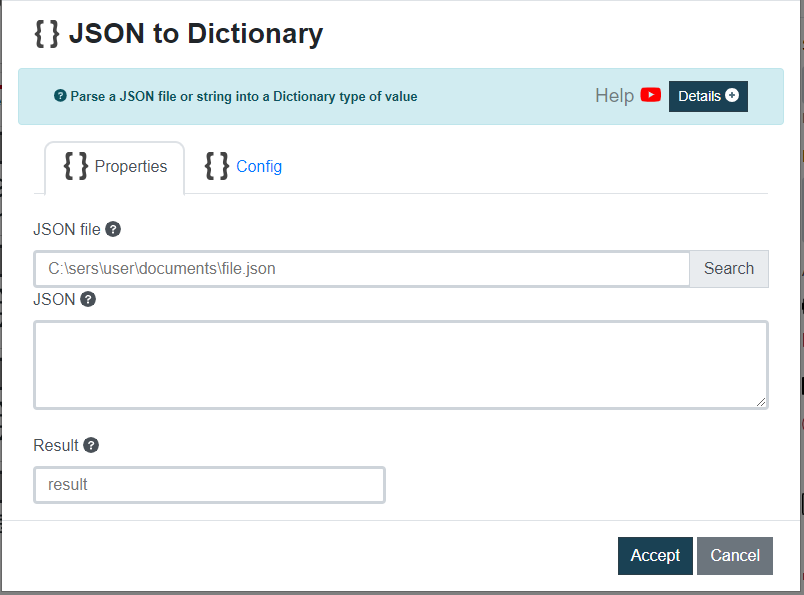Select the result variable field

tap(209, 484)
